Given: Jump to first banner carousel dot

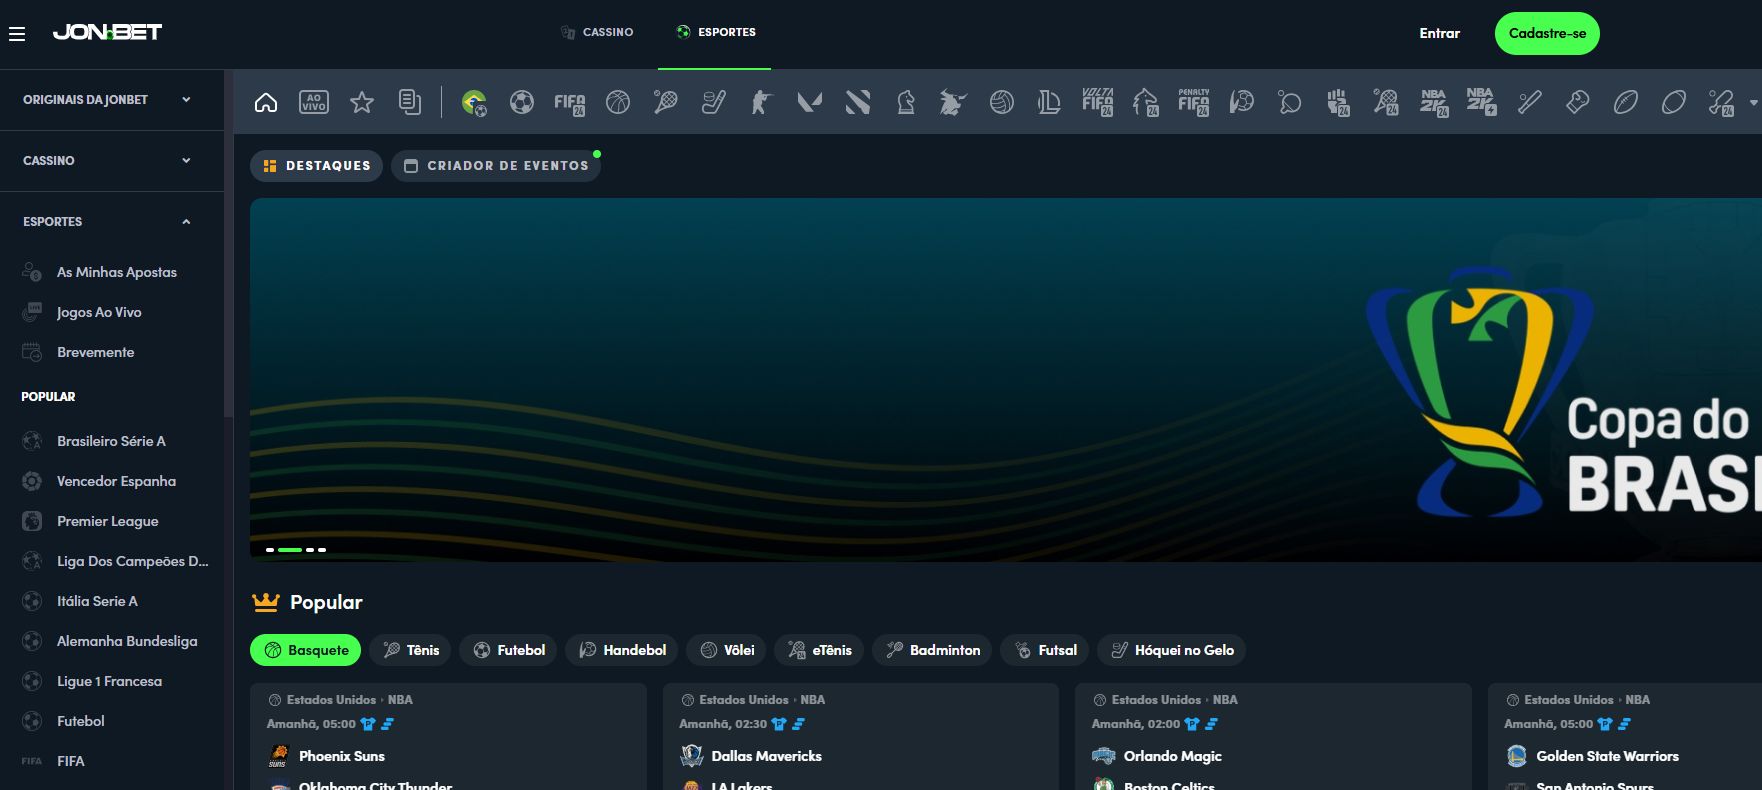Looking at the screenshot, I should coord(270,550).
